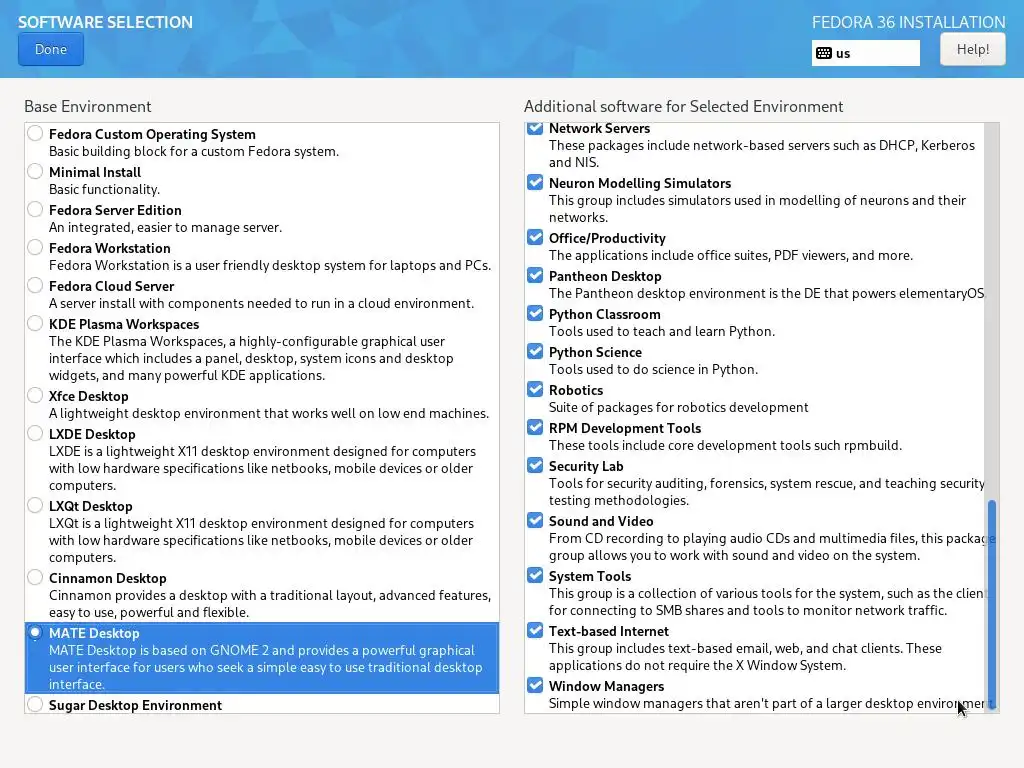The width and height of the screenshot is (1024, 768).
Task: Click the additional software list scrollbar thumb
Action: click(x=991, y=604)
